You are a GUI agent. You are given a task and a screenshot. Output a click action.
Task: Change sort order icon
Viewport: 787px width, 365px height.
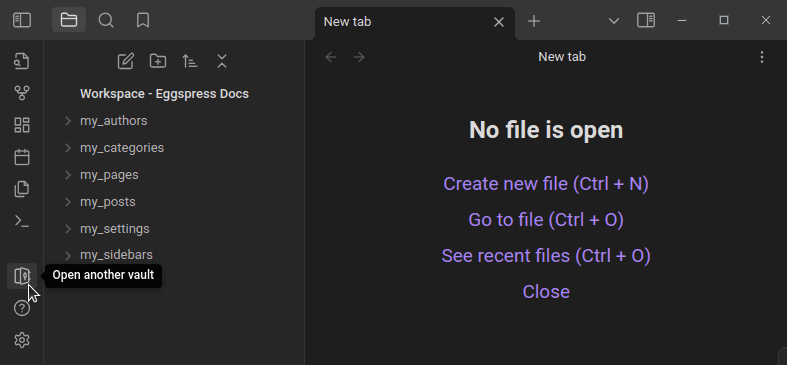190,61
